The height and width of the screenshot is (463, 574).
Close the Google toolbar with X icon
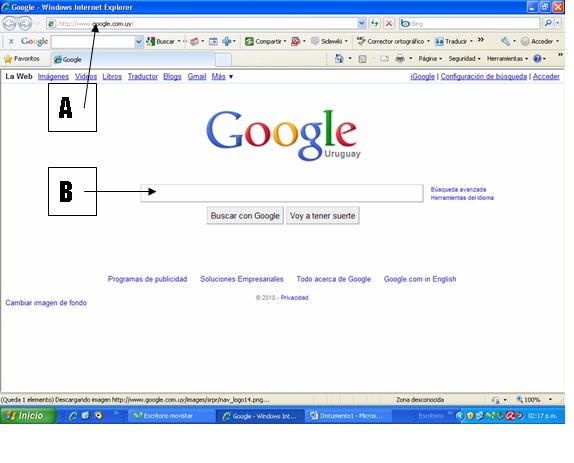(11, 41)
